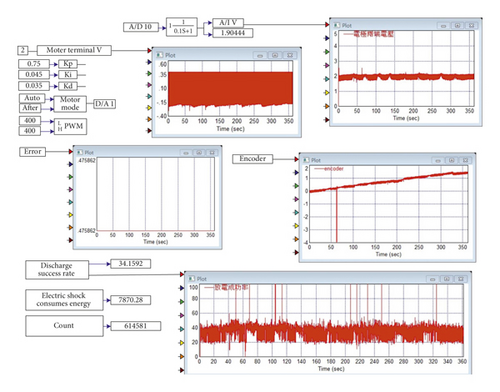Click the 0.035 Kd constant box
This screenshot has height=392, width=500.
[x=34, y=86]
